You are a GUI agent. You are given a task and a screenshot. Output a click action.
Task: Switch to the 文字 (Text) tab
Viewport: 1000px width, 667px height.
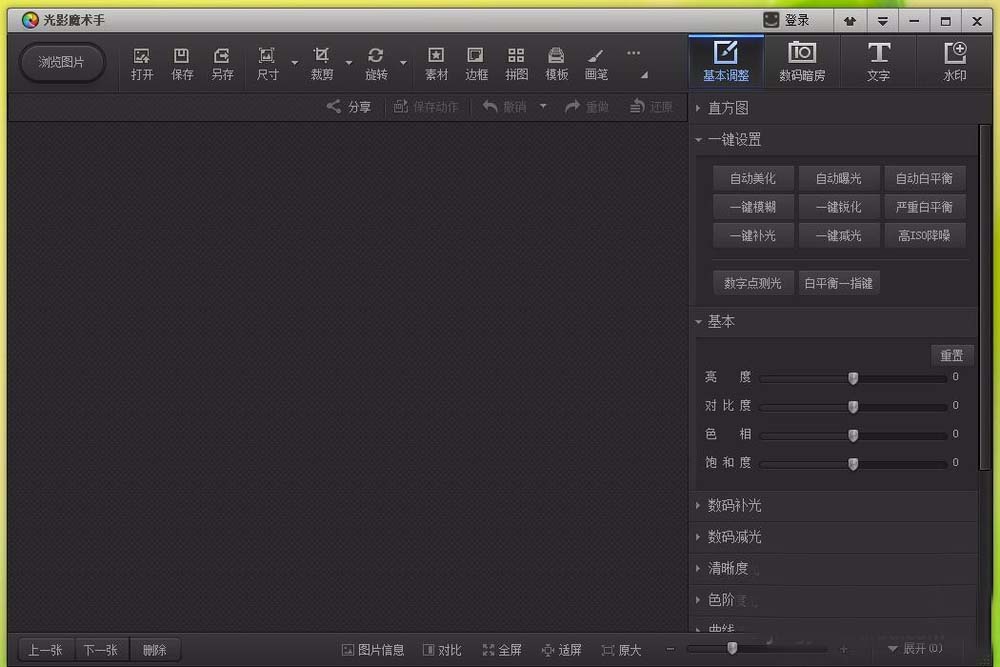point(878,62)
